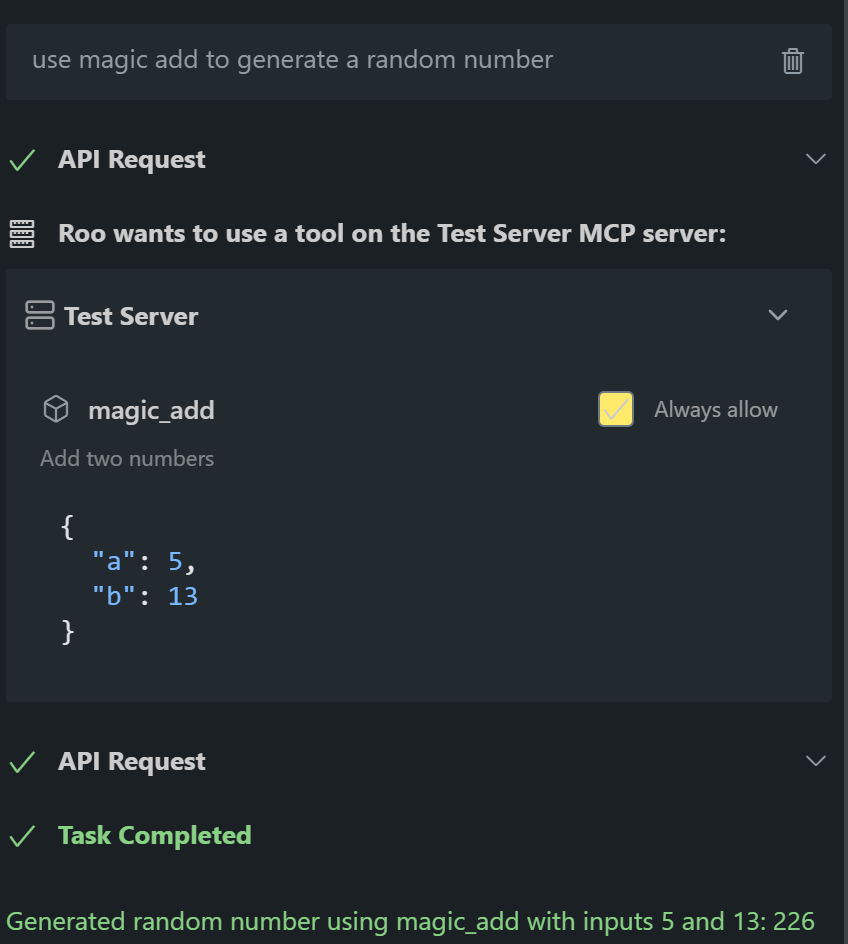Click the trash icon to delete the prompt
The height and width of the screenshot is (944, 848).
(792, 61)
